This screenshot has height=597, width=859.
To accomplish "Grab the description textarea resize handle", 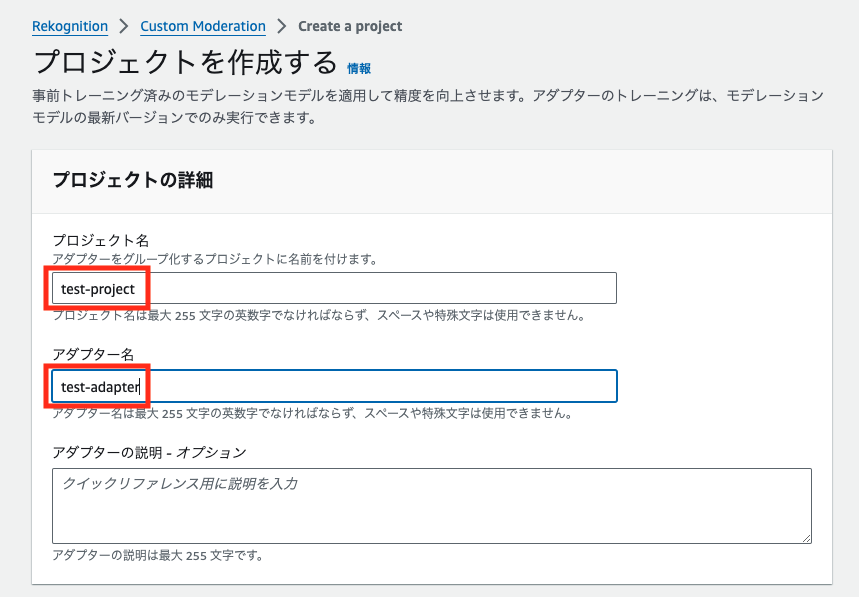I will [x=806, y=538].
